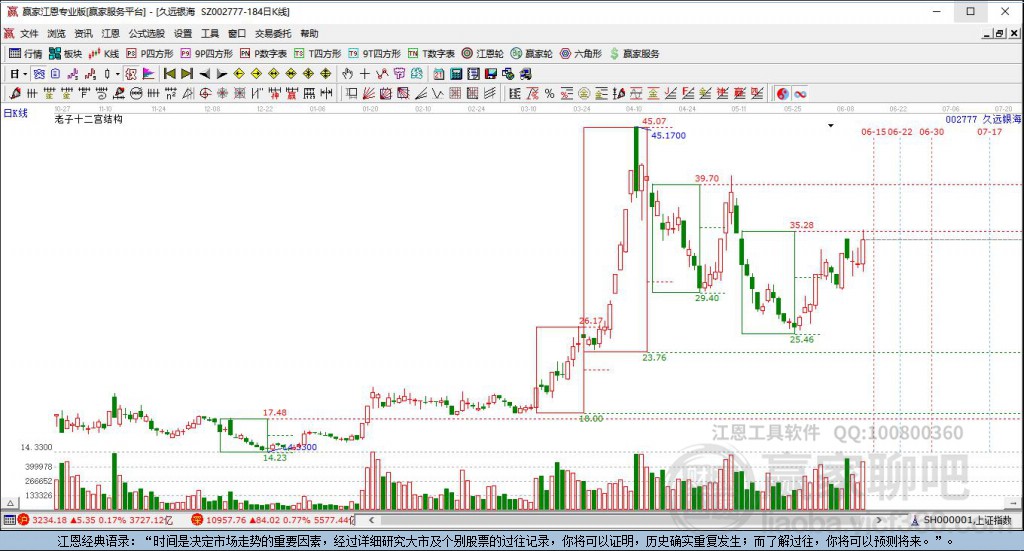The width and height of the screenshot is (1024, 551).
Task: Click the blue infinity loop icon
Action: coord(800,94)
